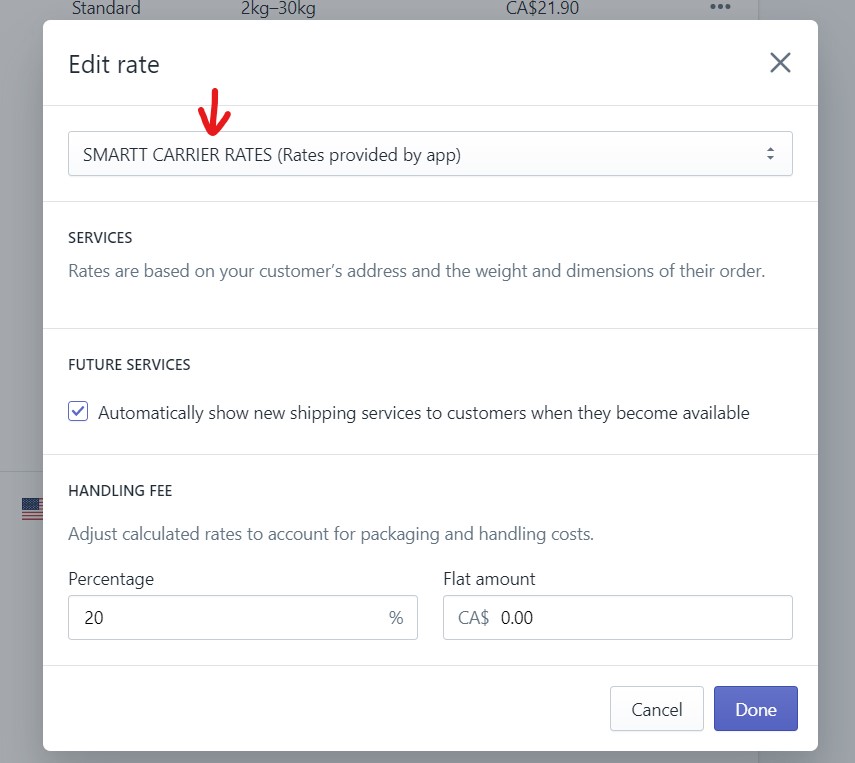Viewport: 855px width, 763px height.
Task: Open the three-dot menu for Standard rate
Action: (720, 9)
